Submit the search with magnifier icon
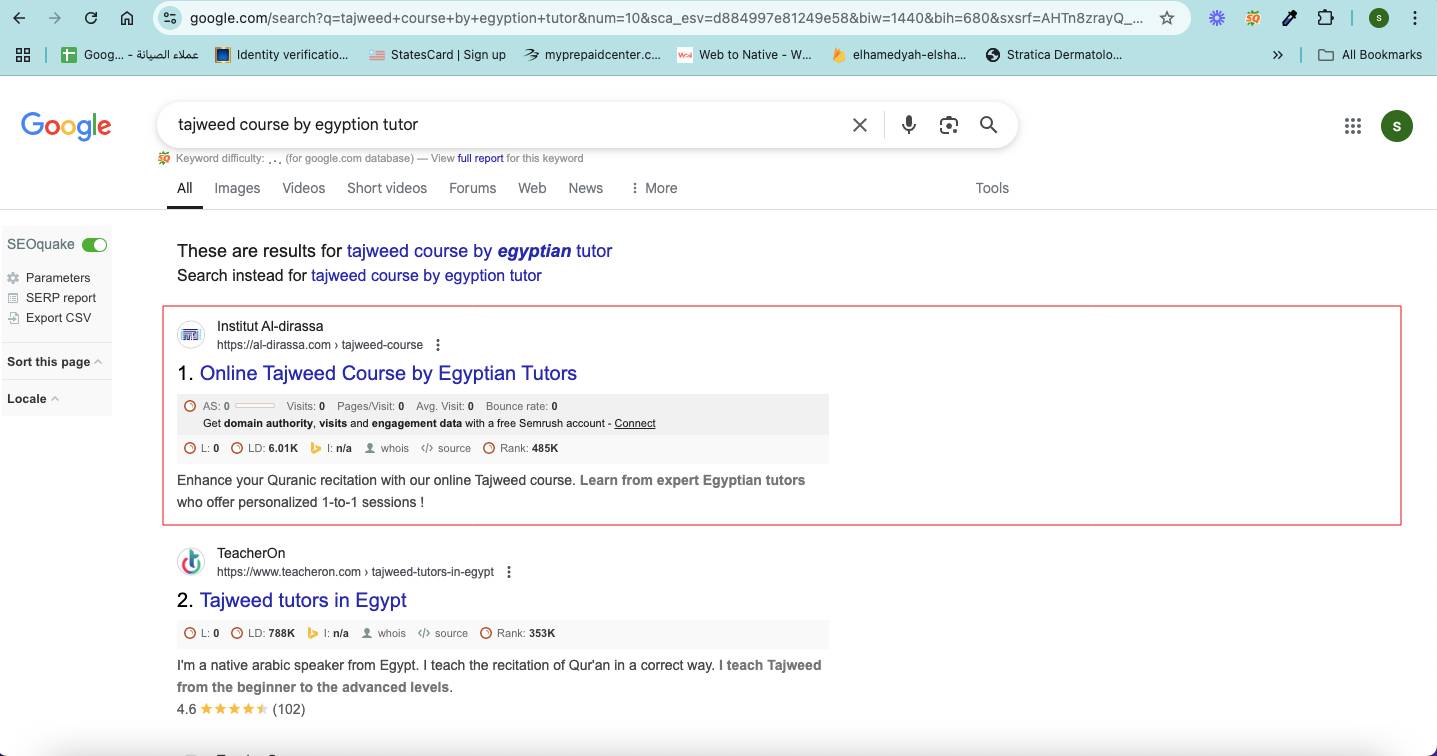This screenshot has height=756, width=1437. coord(989,125)
